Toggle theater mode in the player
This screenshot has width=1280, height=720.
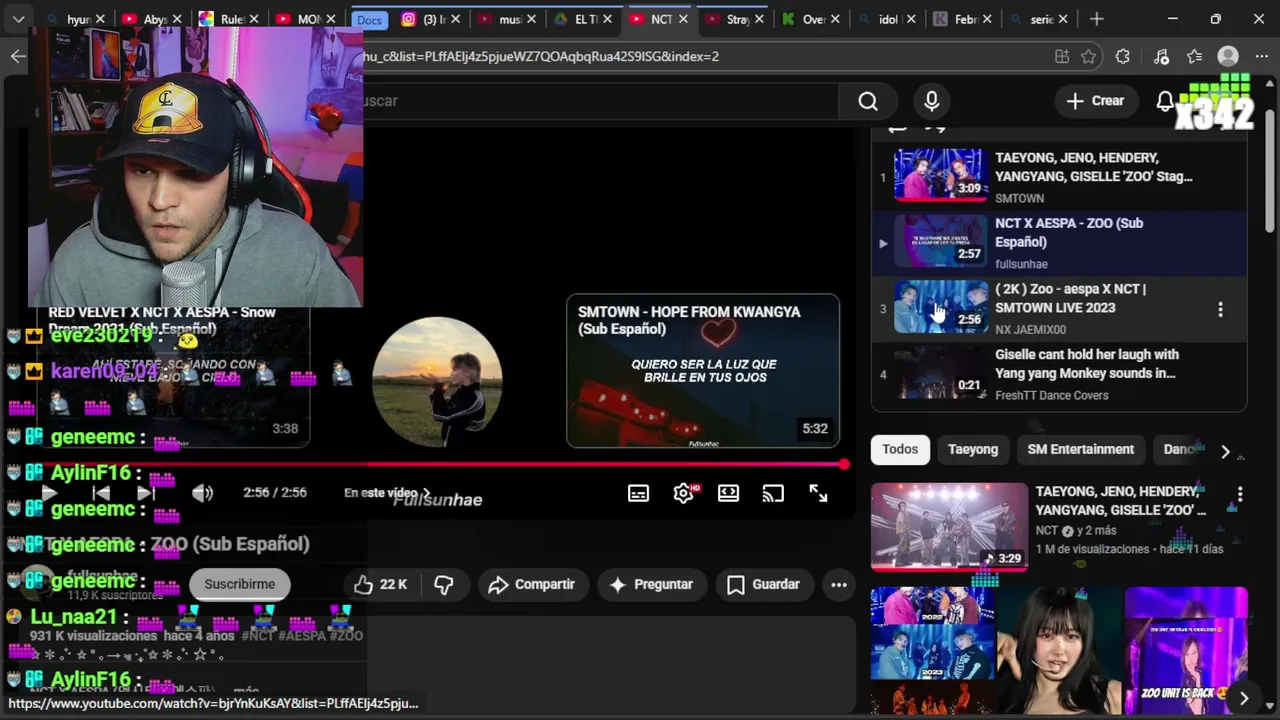click(x=728, y=493)
